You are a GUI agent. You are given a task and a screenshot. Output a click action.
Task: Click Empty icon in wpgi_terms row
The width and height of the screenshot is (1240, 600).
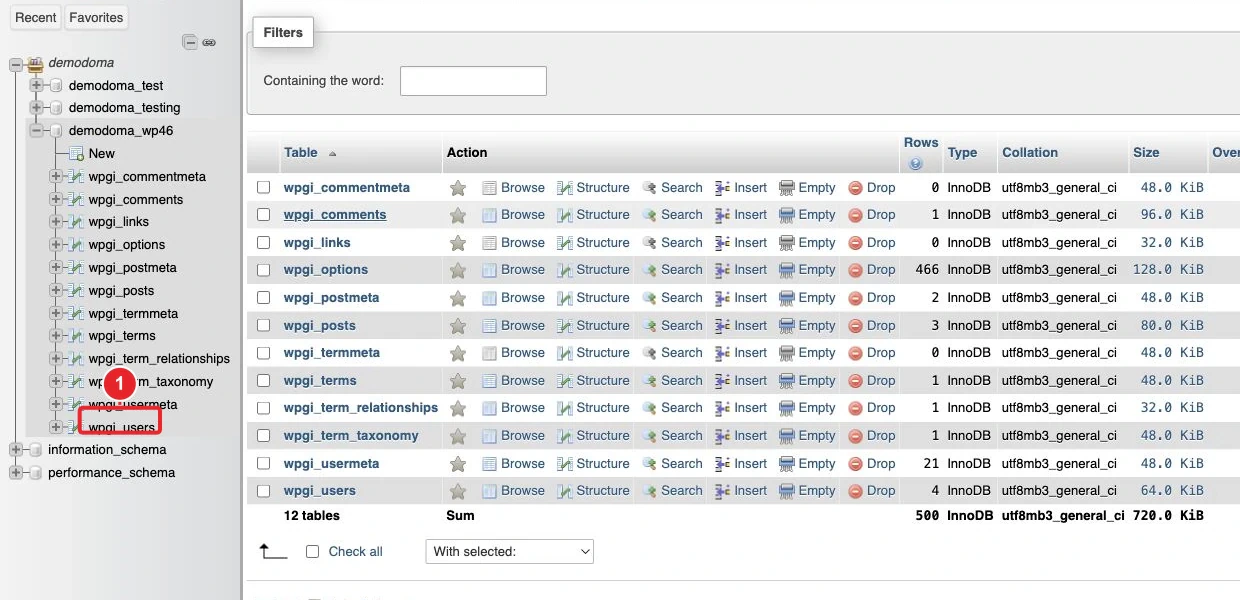(x=787, y=381)
